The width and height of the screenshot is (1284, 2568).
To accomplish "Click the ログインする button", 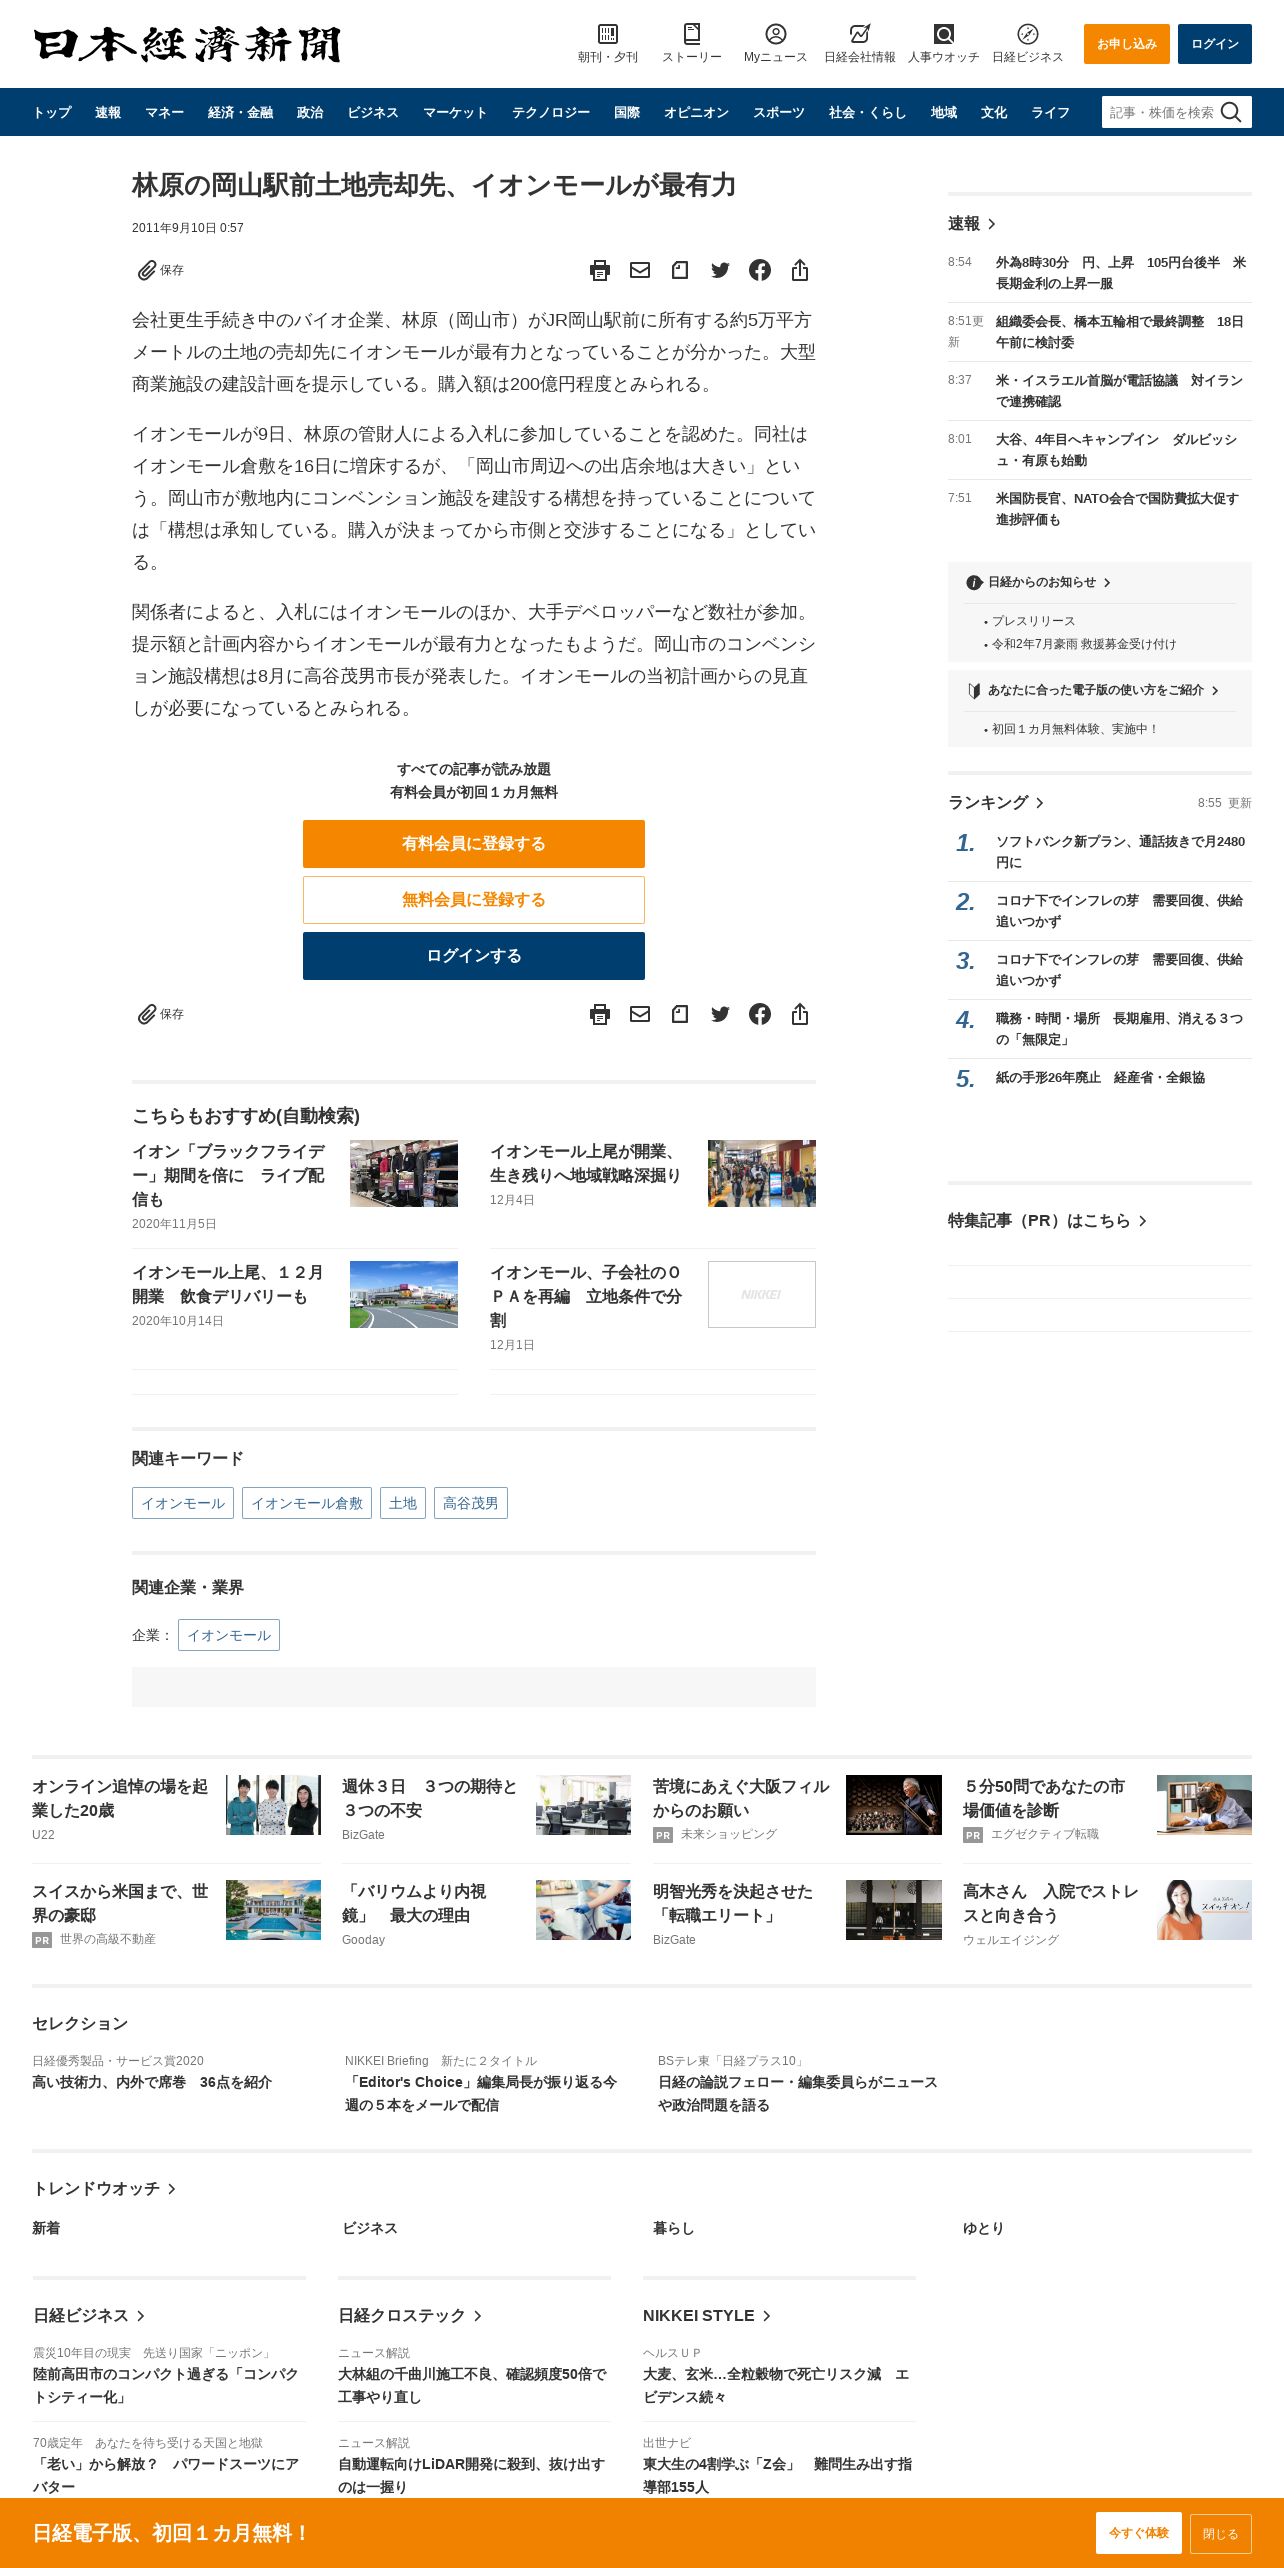I will [x=474, y=956].
